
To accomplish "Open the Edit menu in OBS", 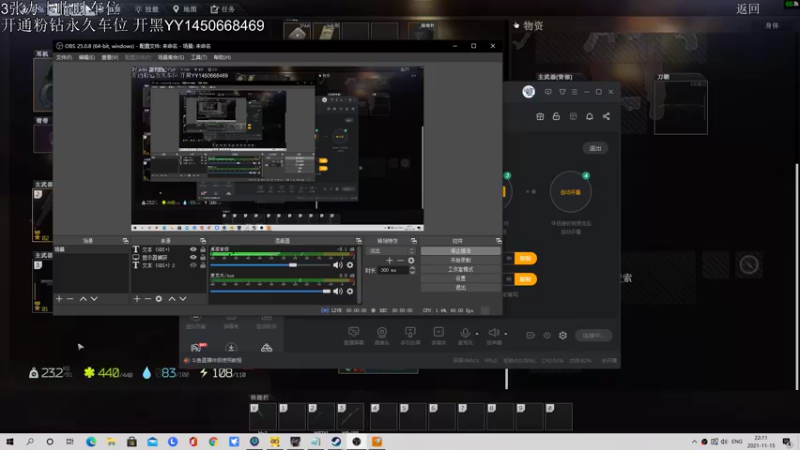I will point(87,58).
